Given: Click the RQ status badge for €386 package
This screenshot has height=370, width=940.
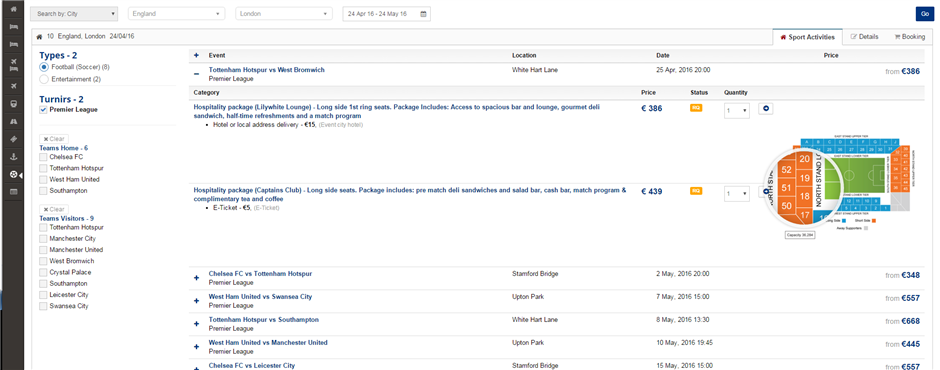Looking at the screenshot, I should tap(696, 108).
